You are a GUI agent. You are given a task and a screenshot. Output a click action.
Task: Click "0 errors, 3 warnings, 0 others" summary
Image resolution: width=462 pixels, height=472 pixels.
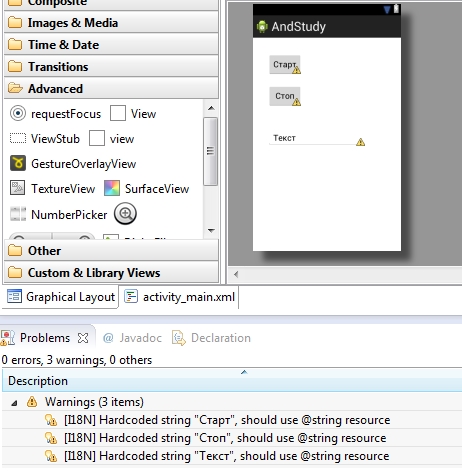(x=77, y=360)
